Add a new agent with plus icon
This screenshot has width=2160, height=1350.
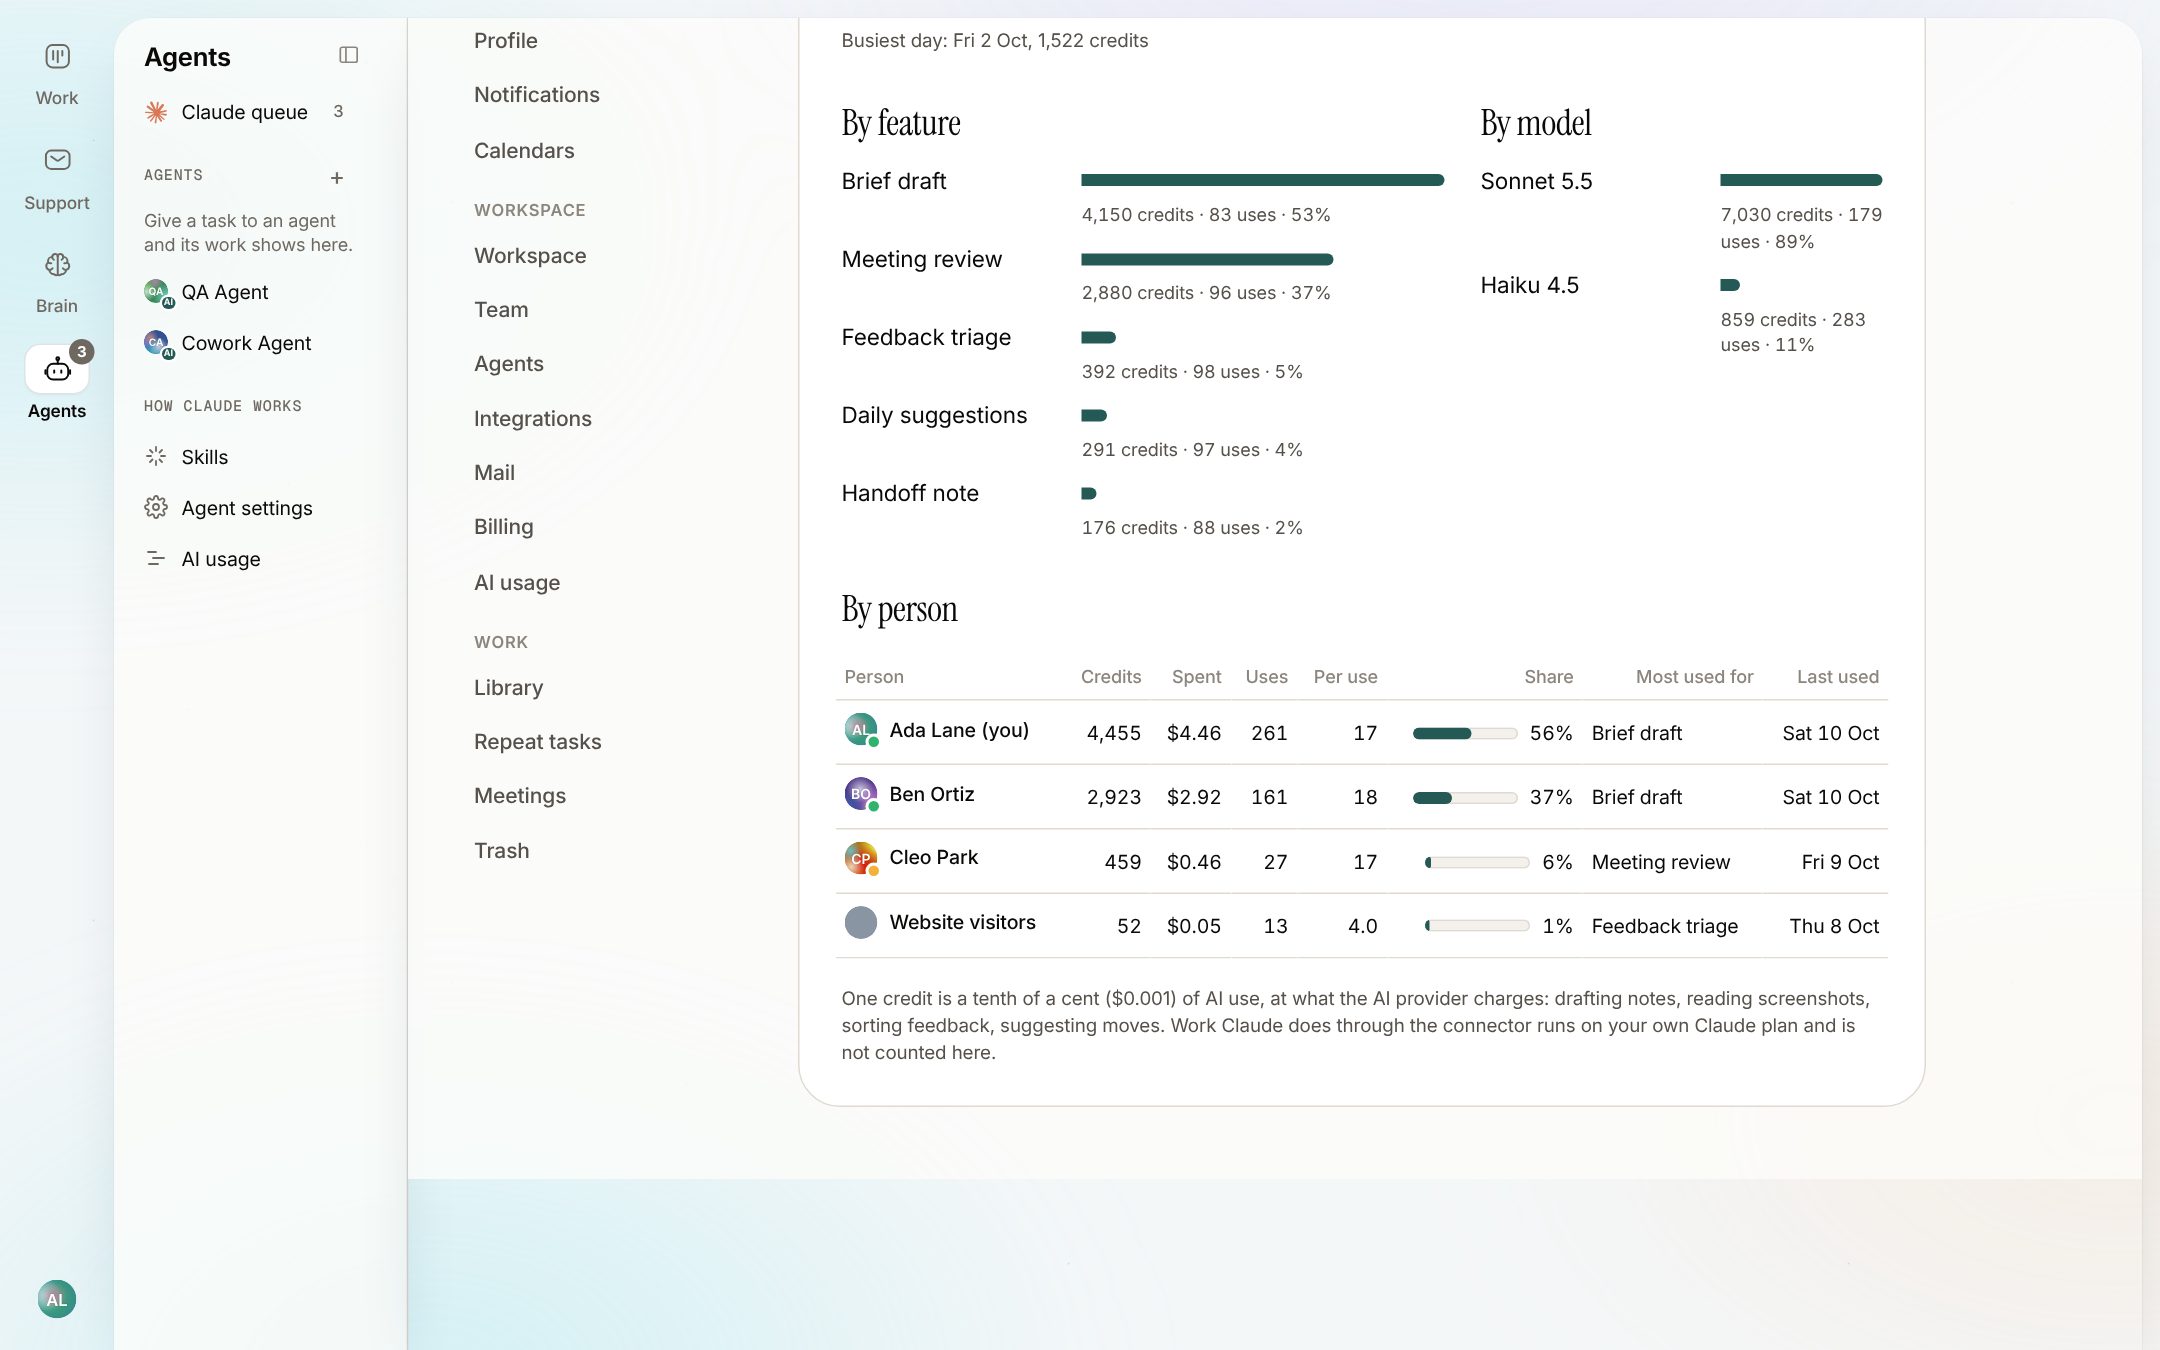coord(337,177)
